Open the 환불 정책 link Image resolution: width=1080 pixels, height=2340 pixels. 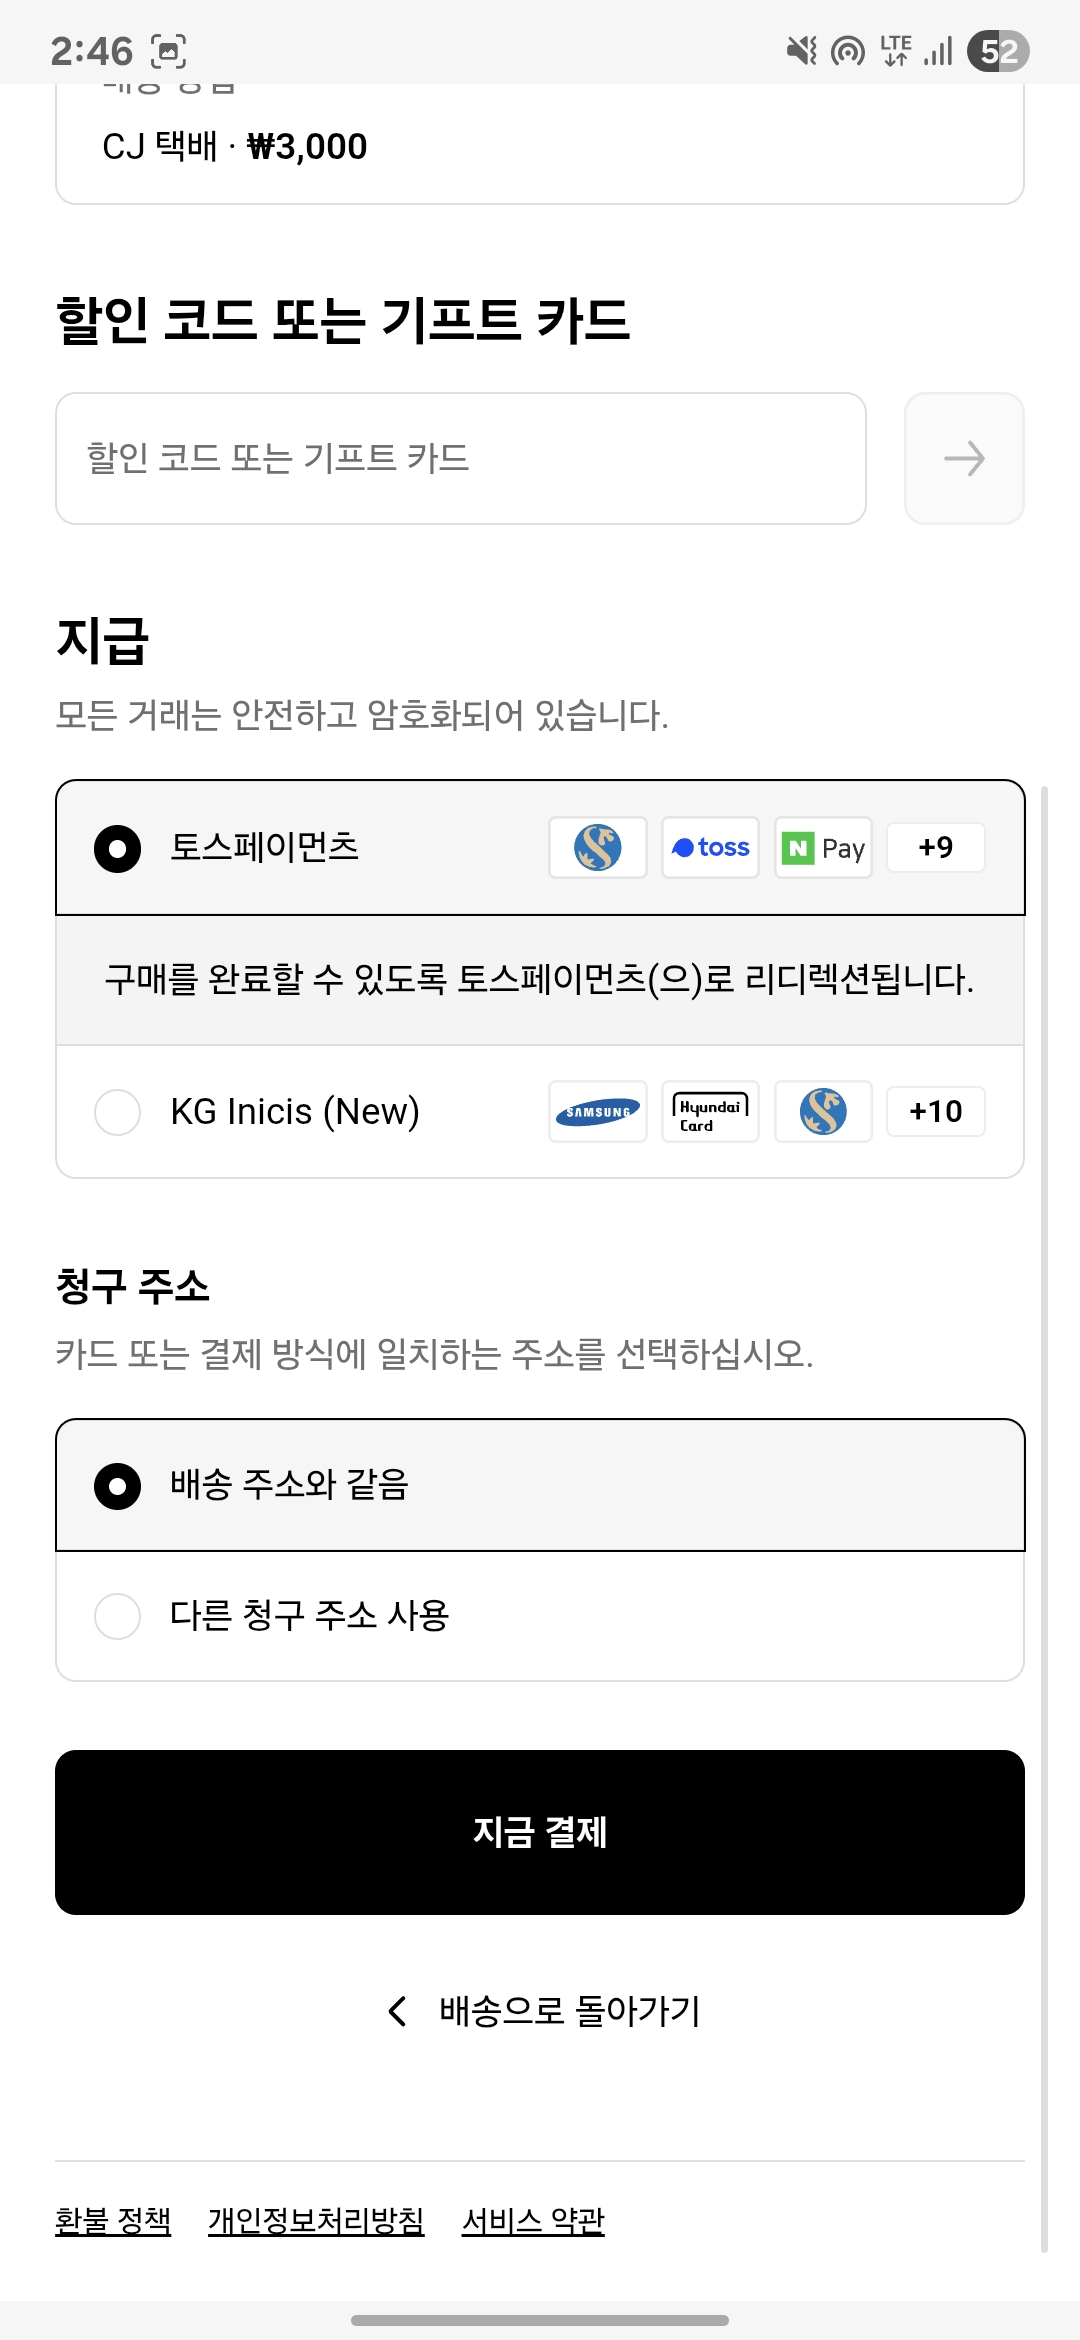[113, 2221]
